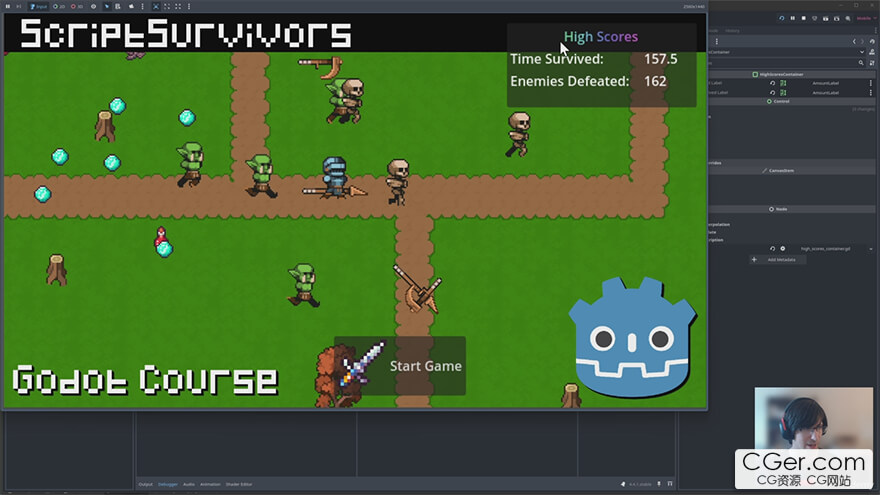880x495 pixels.
Task: Click the filter properties search field
Action: (x=787, y=63)
